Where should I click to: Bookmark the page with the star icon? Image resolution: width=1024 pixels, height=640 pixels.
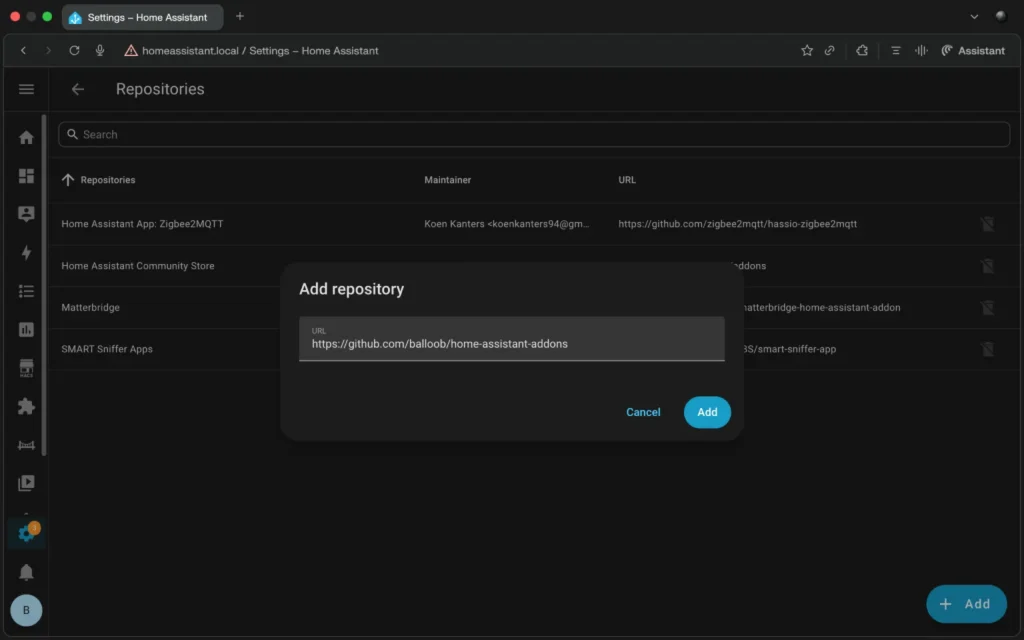click(807, 50)
